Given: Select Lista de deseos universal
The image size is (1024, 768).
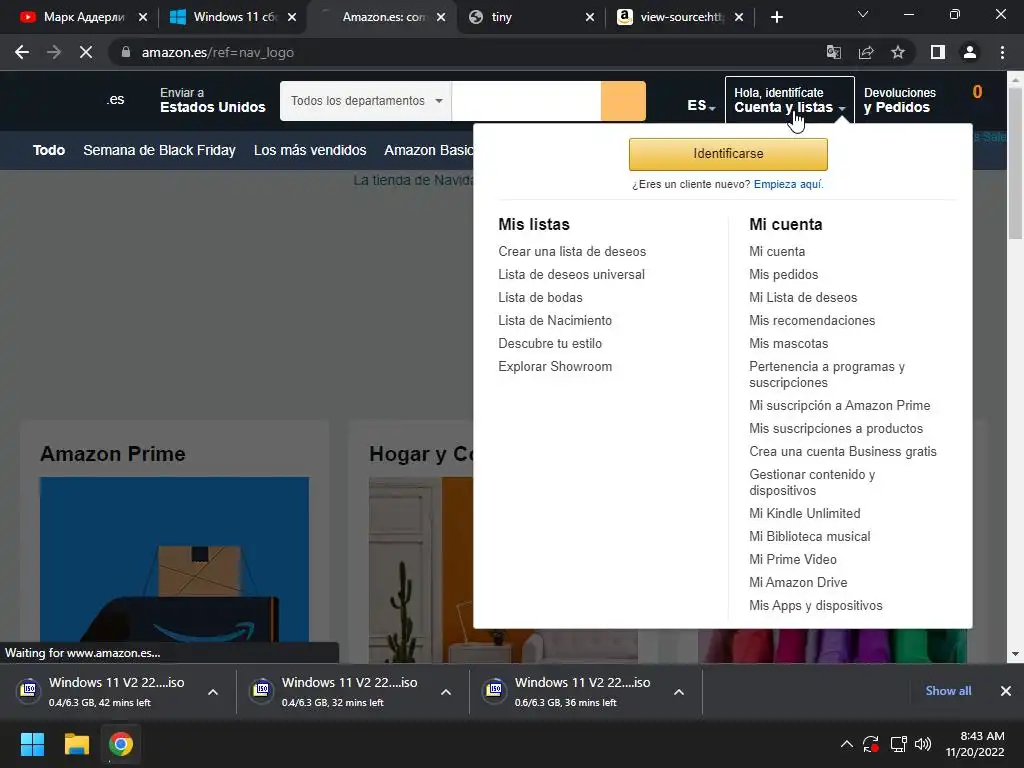Looking at the screenshot, I should 571,274.
